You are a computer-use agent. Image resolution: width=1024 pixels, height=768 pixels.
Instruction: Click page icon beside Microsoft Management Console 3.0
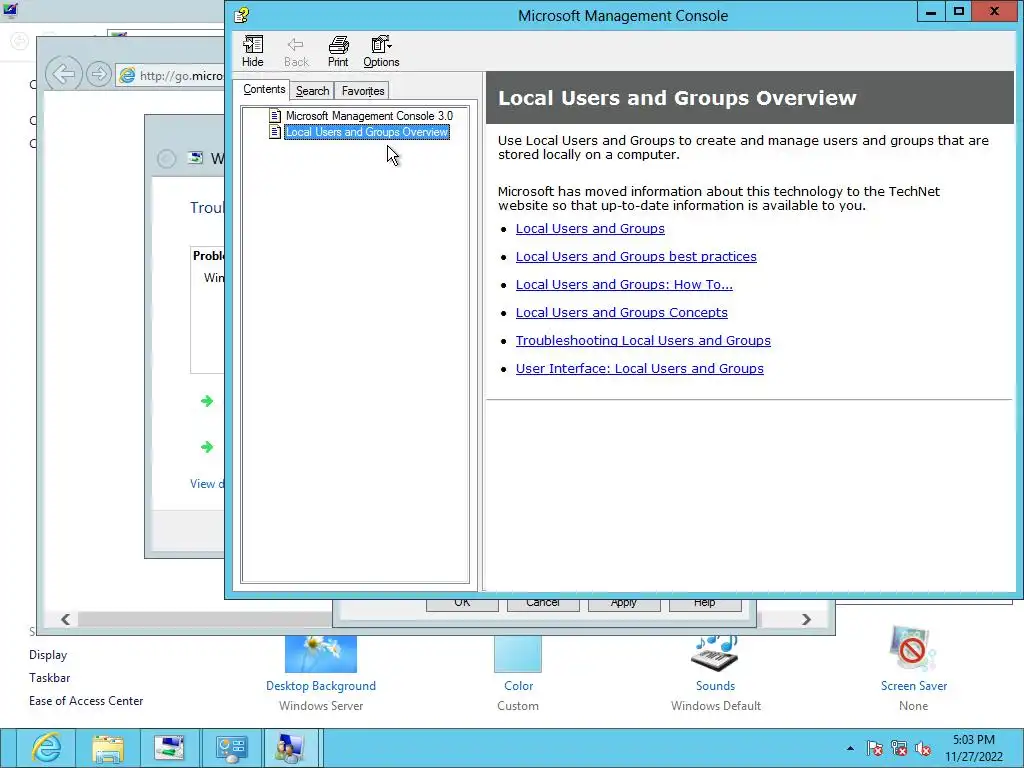click(275, 116)
